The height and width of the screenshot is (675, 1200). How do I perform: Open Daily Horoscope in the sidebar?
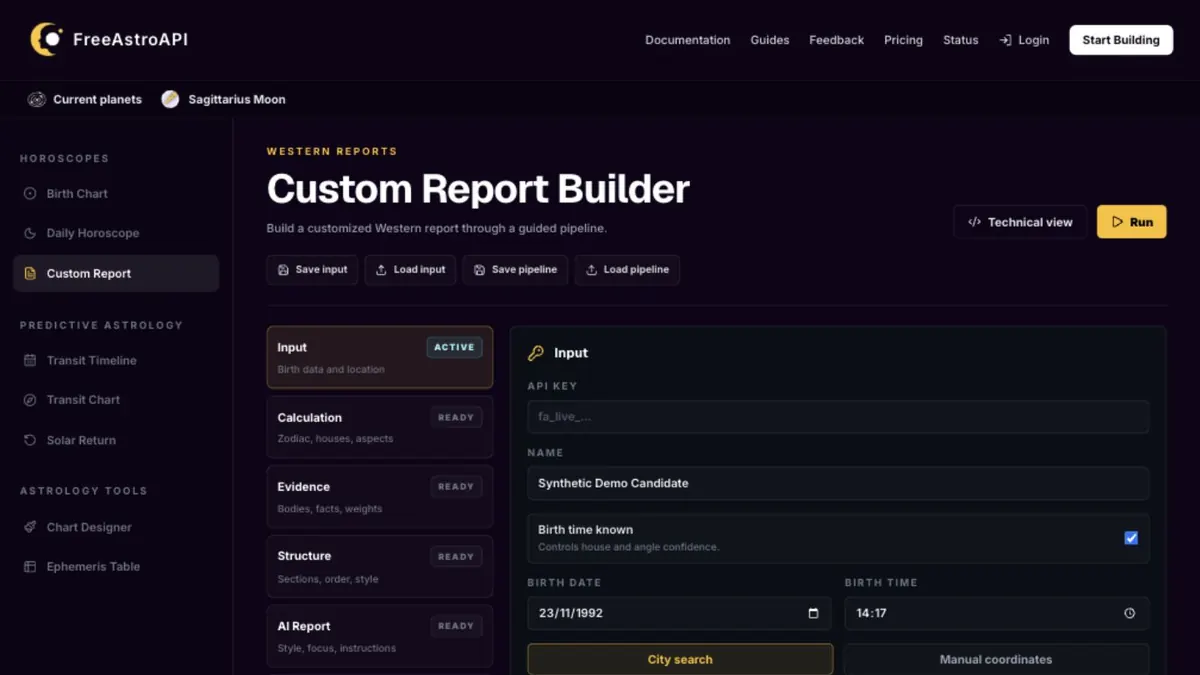(116, 233)
